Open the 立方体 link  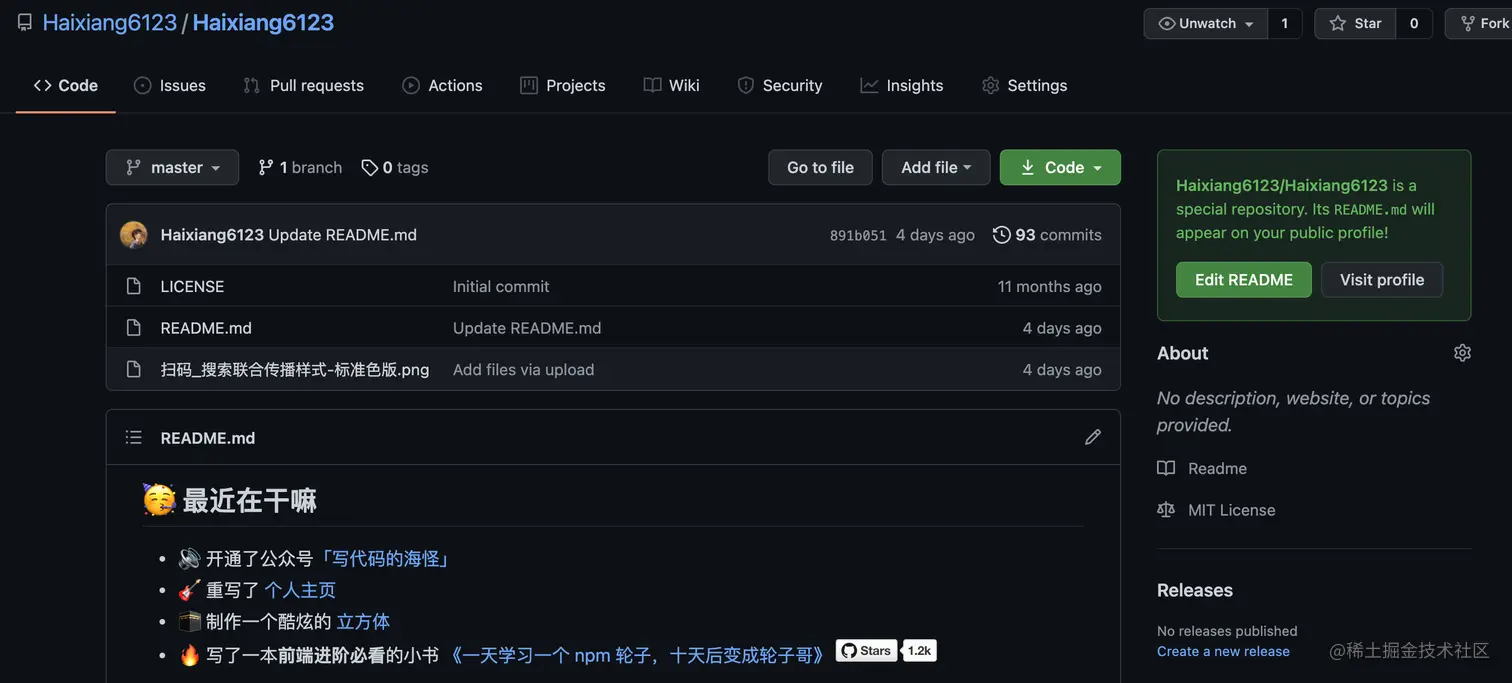363,622
